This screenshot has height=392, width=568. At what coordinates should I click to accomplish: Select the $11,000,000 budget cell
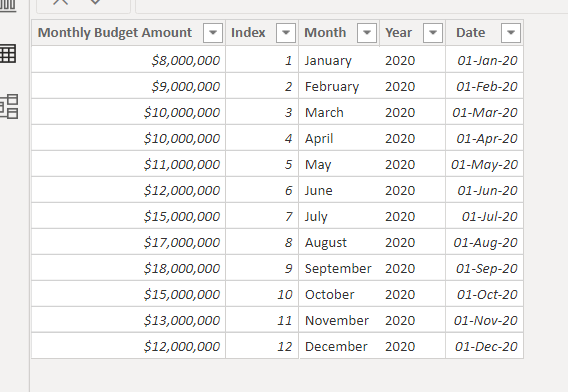click(129, 164)
